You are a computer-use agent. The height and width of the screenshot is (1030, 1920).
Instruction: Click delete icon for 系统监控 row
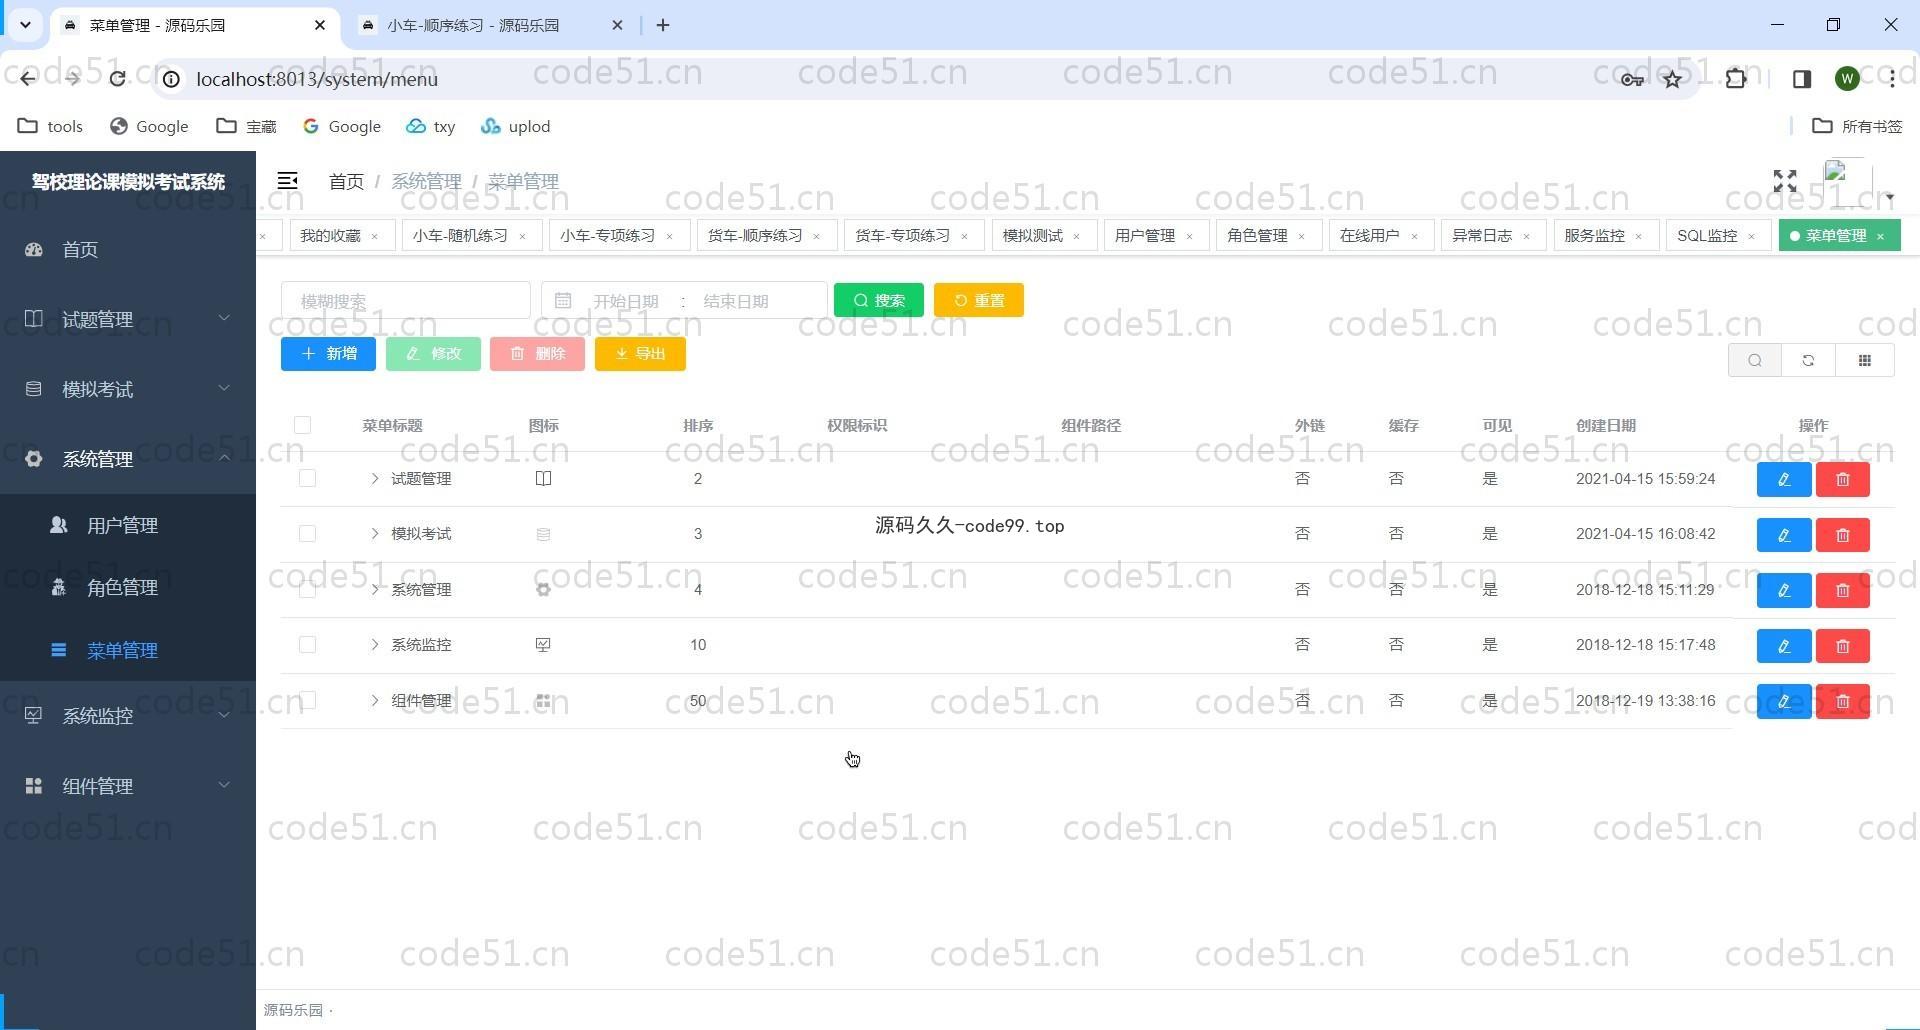[x=1843, y=646]
